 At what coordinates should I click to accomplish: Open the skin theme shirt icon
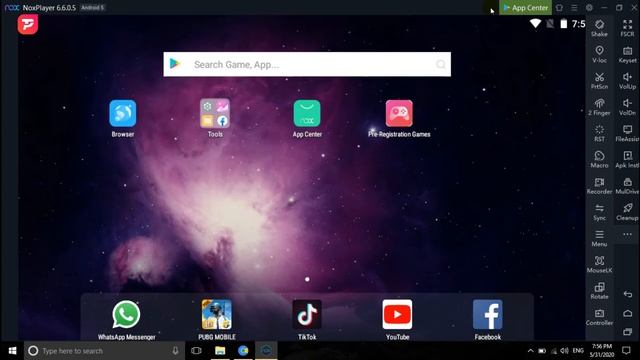559,8
